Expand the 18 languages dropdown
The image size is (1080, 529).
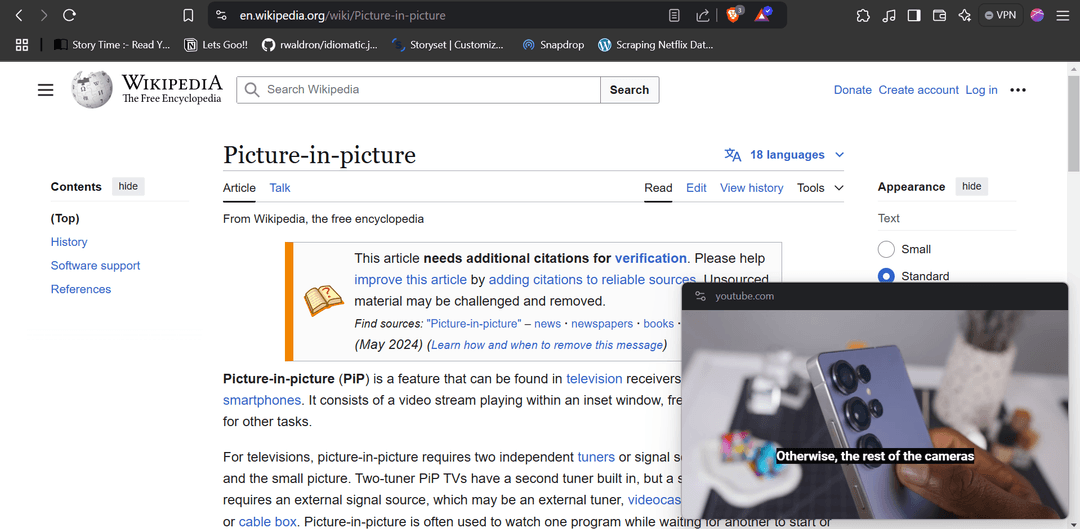[x=784, y=155]
